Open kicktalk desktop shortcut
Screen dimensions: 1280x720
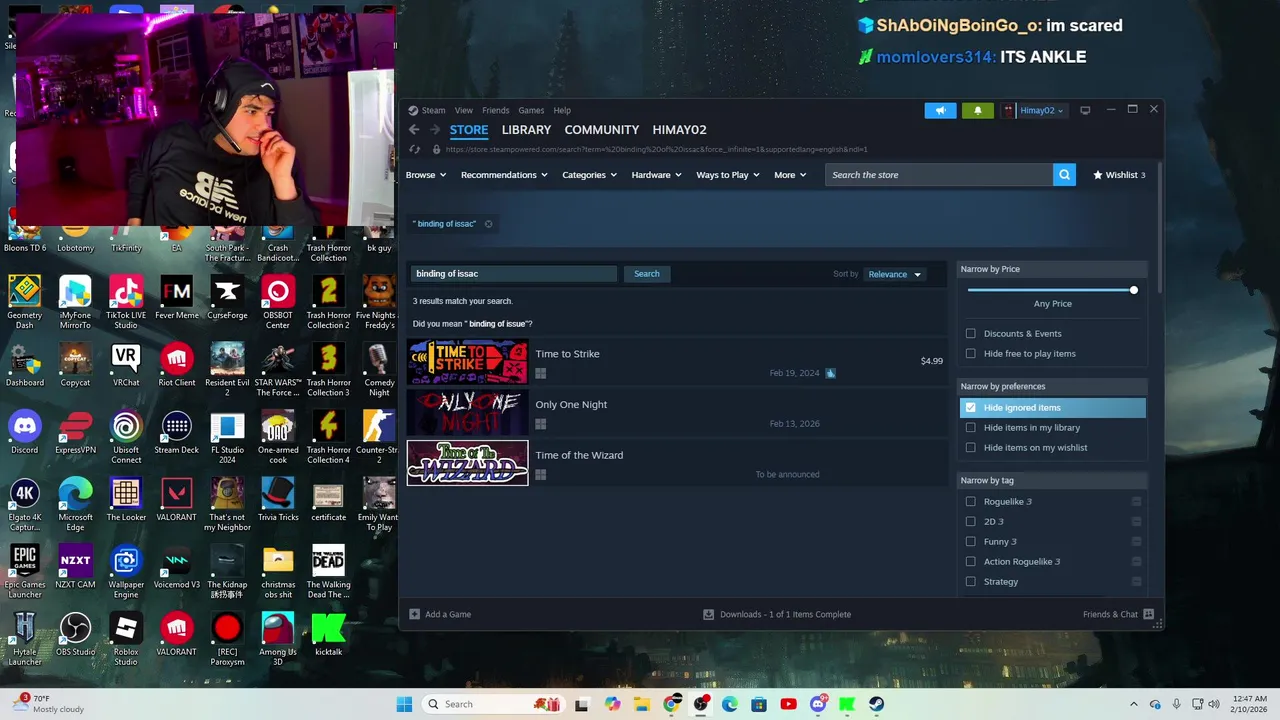pos(328,635)
